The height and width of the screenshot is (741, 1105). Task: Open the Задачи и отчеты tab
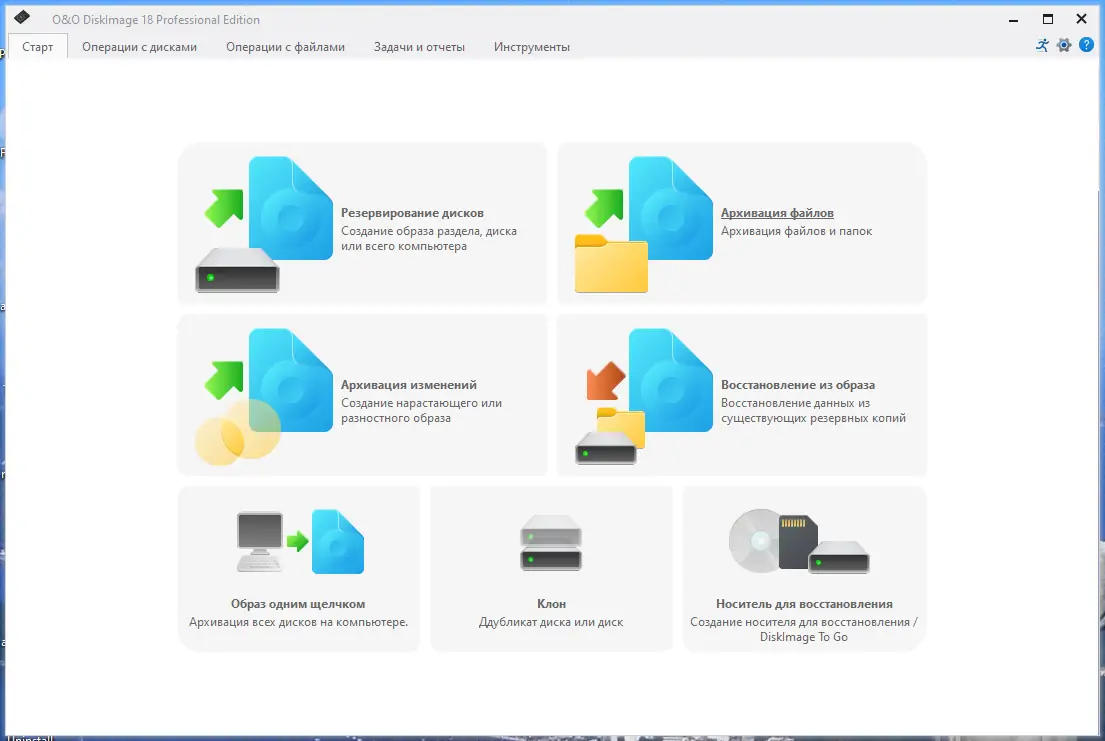pyautogui.click(x=419, y=47)
